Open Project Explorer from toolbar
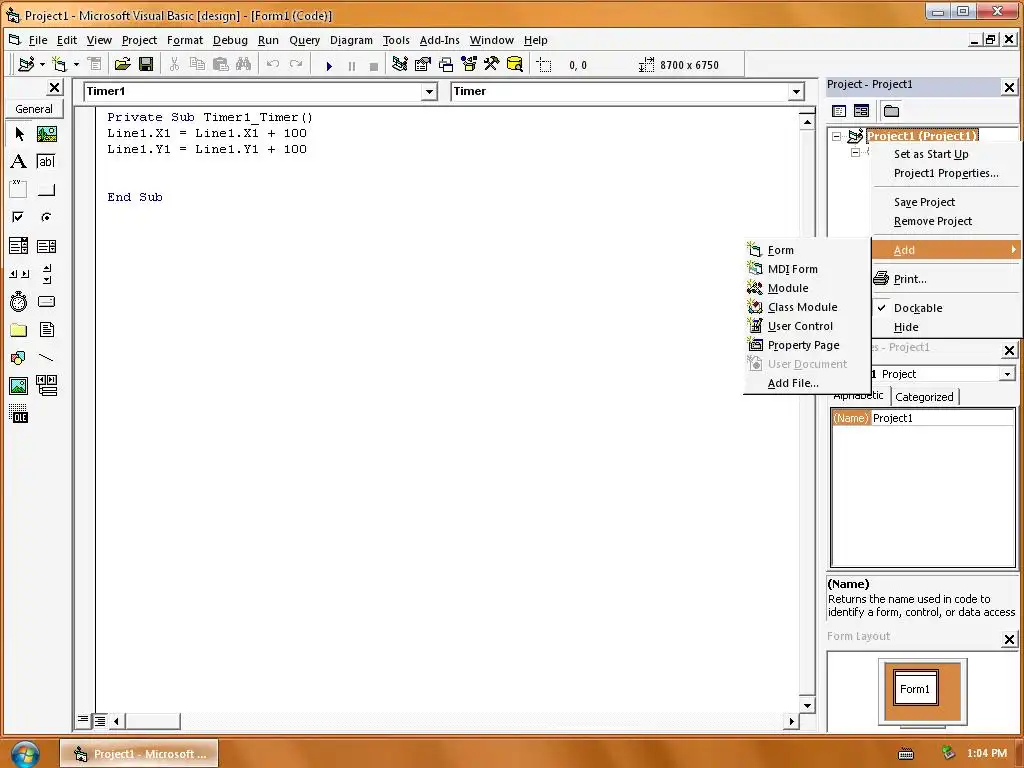Image resolution: width=1024 pixels, height=768 pixels. click(400, 64)
